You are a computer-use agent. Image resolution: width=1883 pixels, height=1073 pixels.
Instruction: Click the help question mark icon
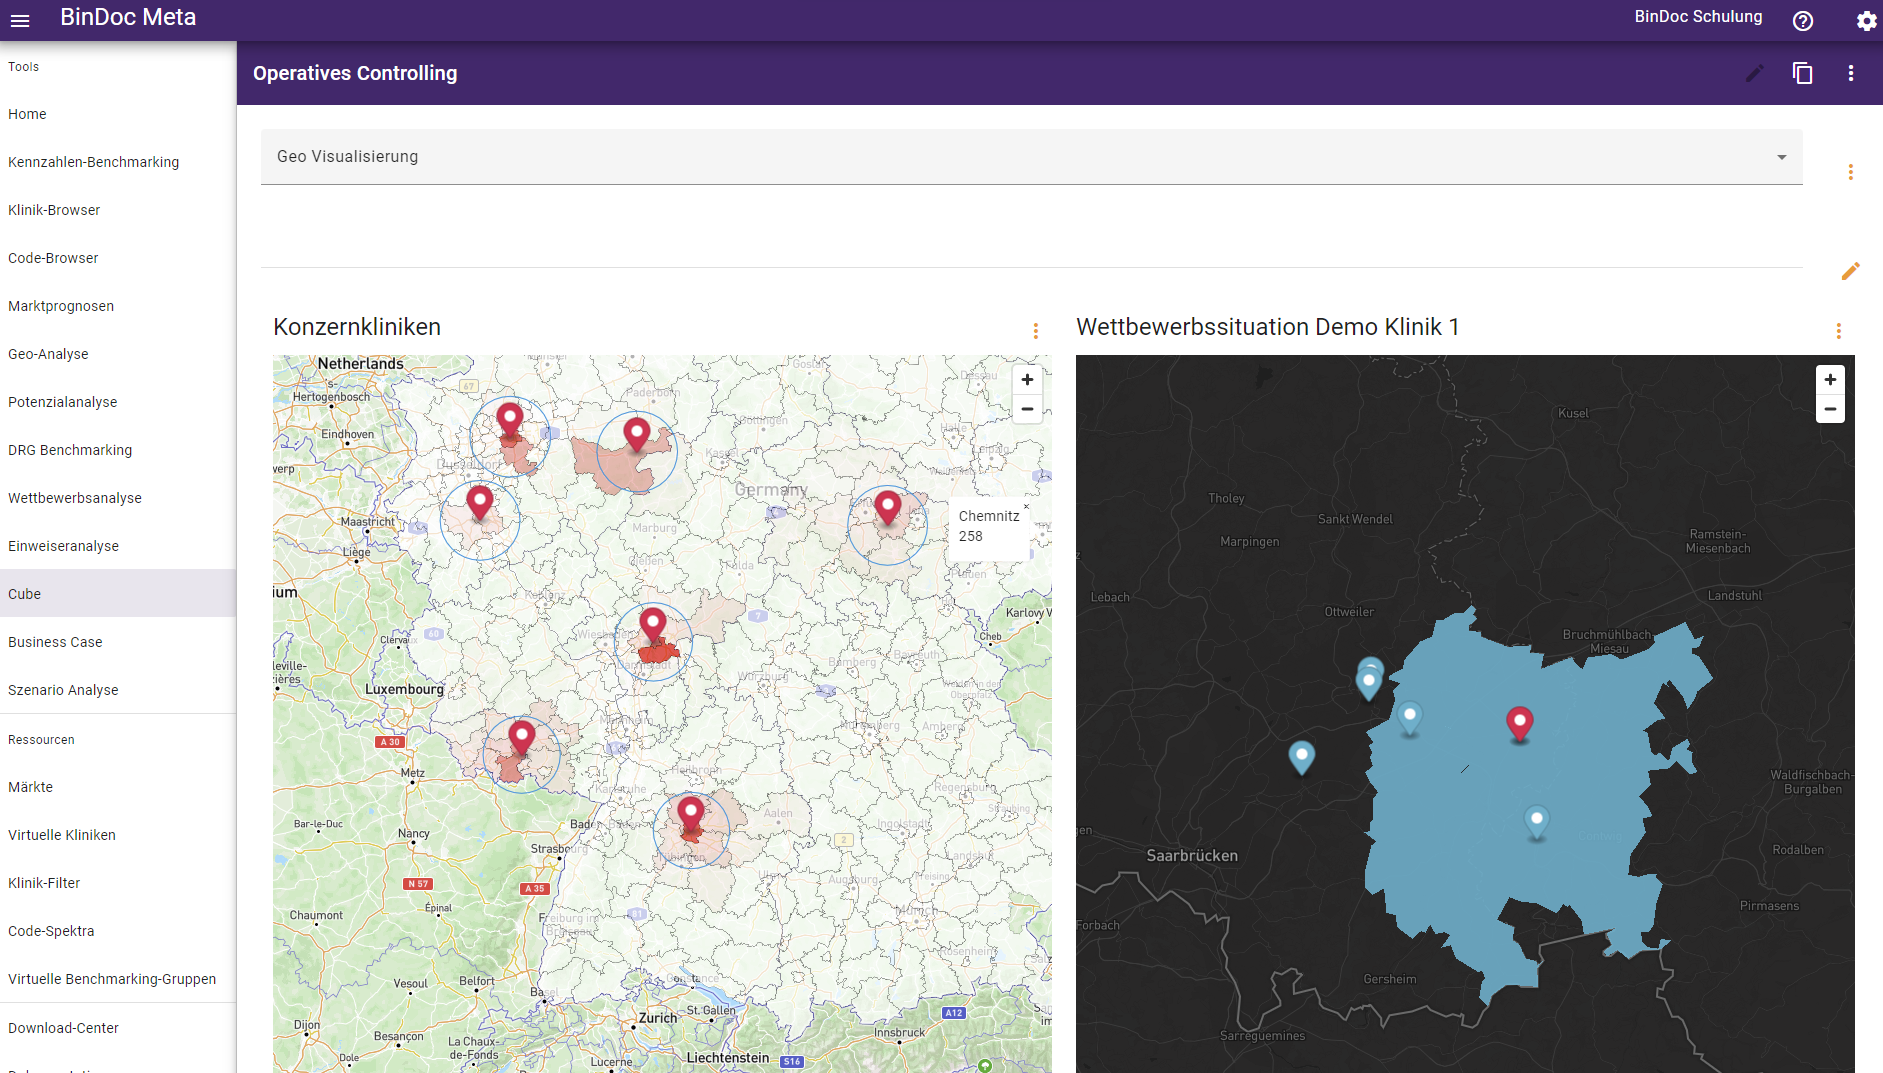tap(1802, 21)
